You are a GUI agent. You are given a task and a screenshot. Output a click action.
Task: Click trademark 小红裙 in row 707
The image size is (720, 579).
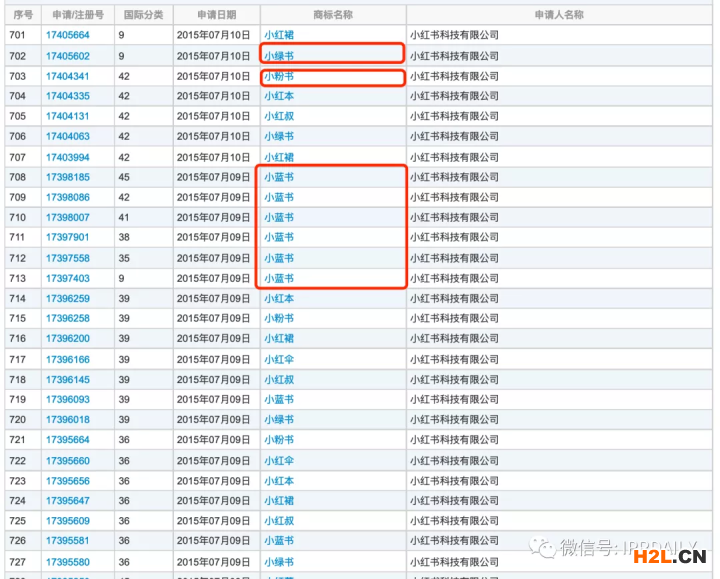[279, 157]
